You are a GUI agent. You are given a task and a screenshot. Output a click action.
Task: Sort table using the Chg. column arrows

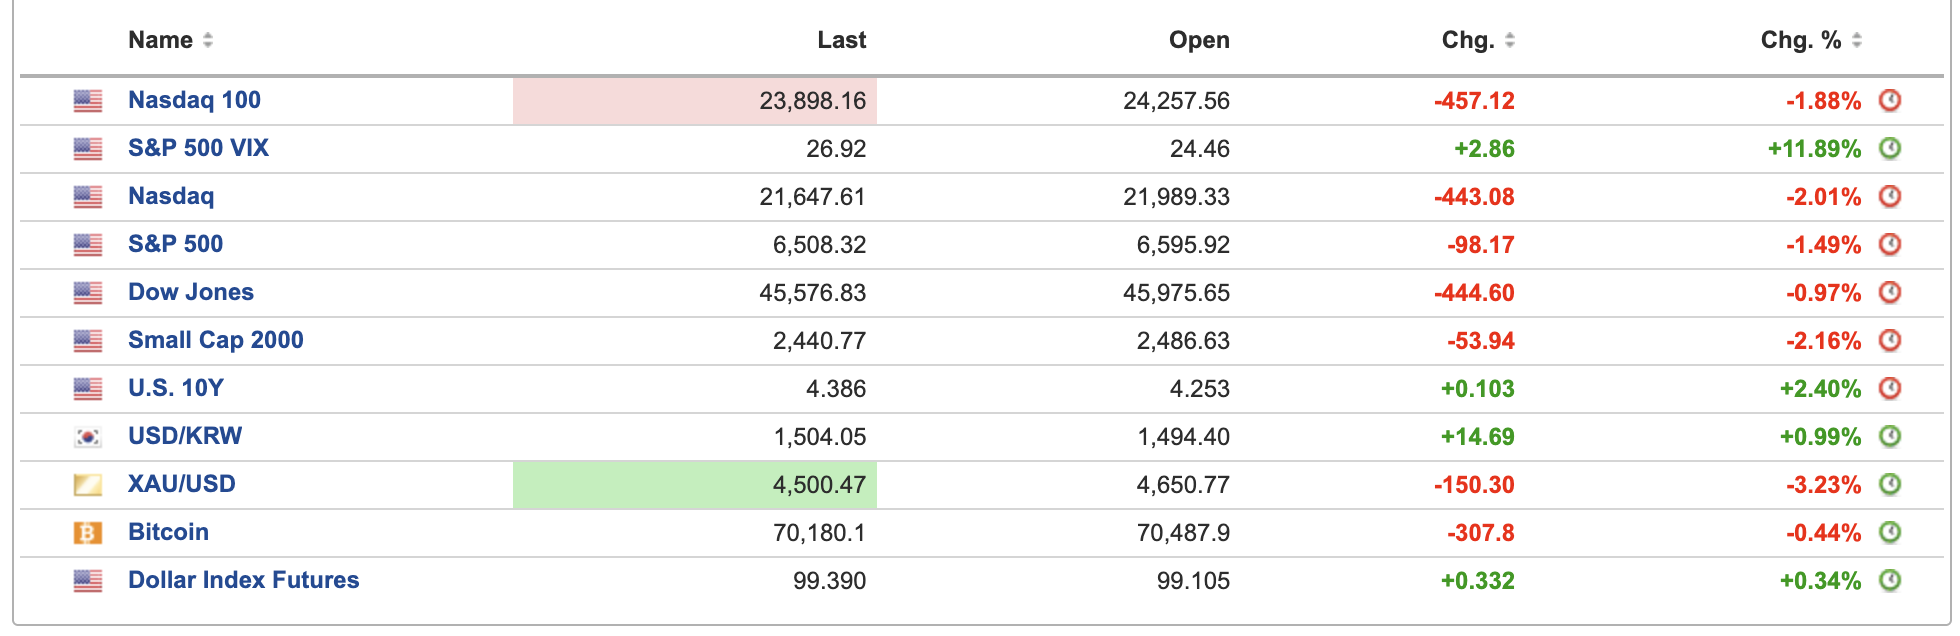1510,41
